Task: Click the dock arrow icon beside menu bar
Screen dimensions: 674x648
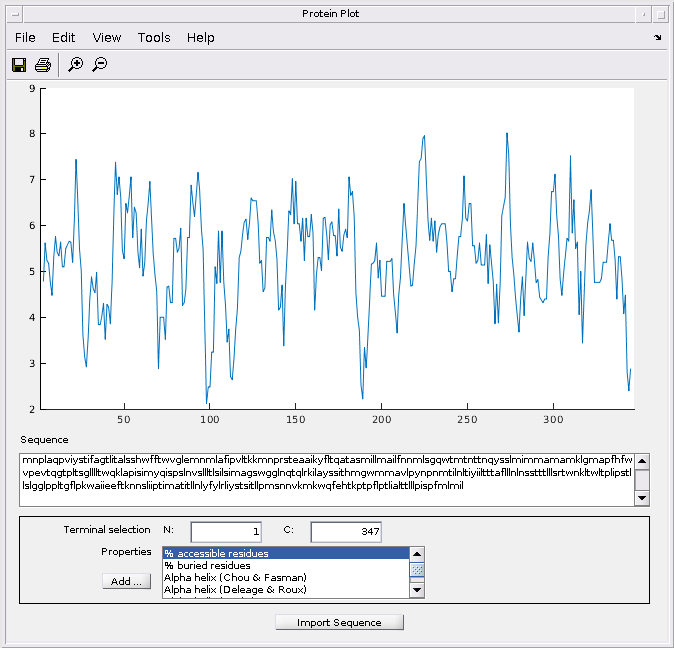Action: click(657, 38)
